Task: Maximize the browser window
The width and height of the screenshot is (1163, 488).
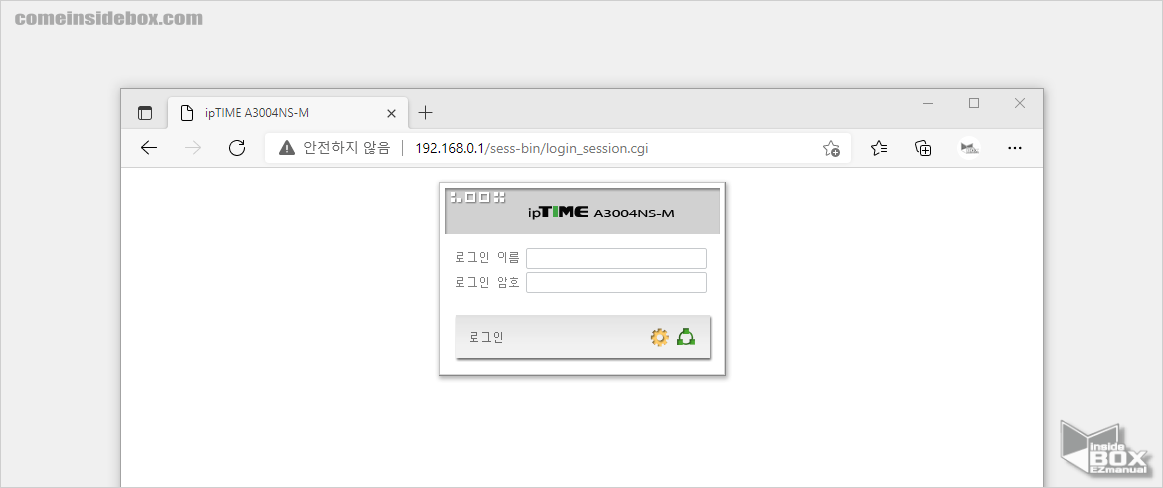Action: click(x=974, y=104)
